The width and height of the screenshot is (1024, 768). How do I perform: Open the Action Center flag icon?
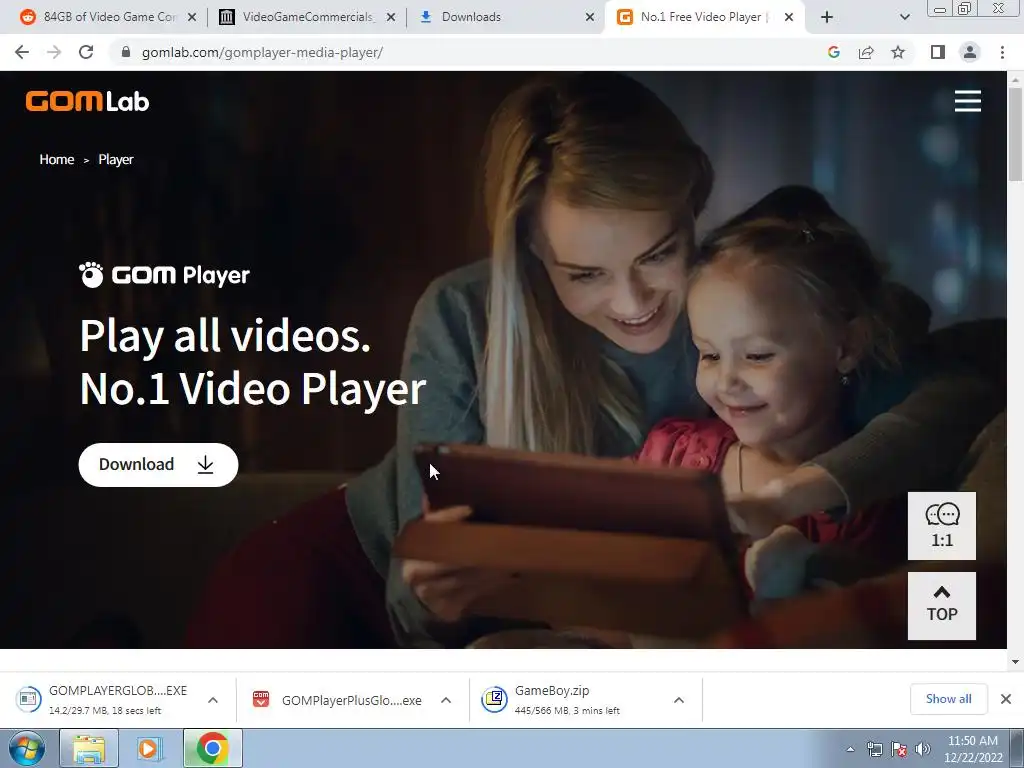(899, 749)
